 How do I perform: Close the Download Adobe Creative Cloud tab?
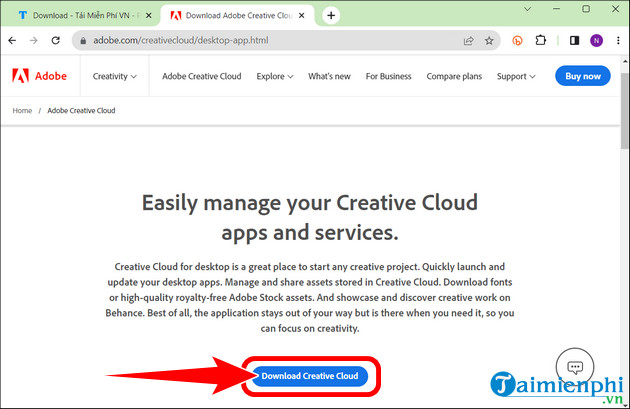click(302, 16)
